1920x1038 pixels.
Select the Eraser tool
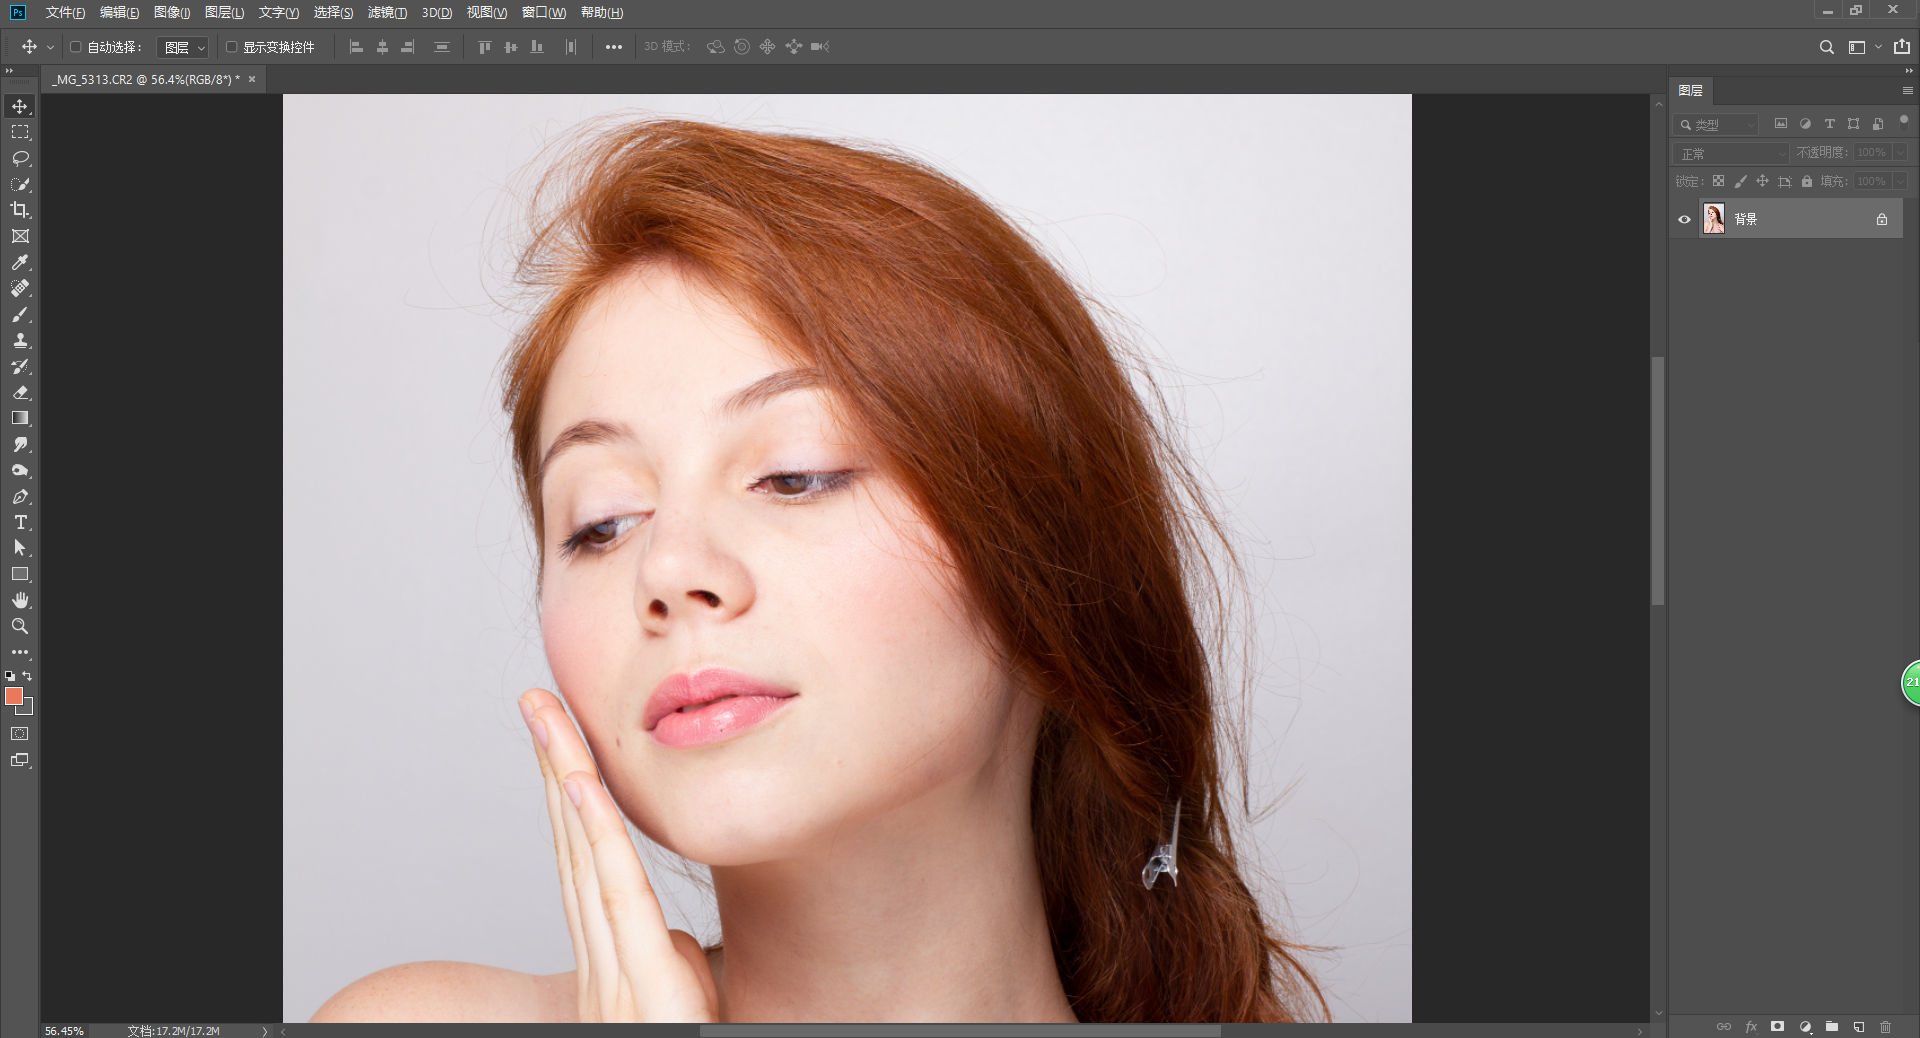[20, 392]
